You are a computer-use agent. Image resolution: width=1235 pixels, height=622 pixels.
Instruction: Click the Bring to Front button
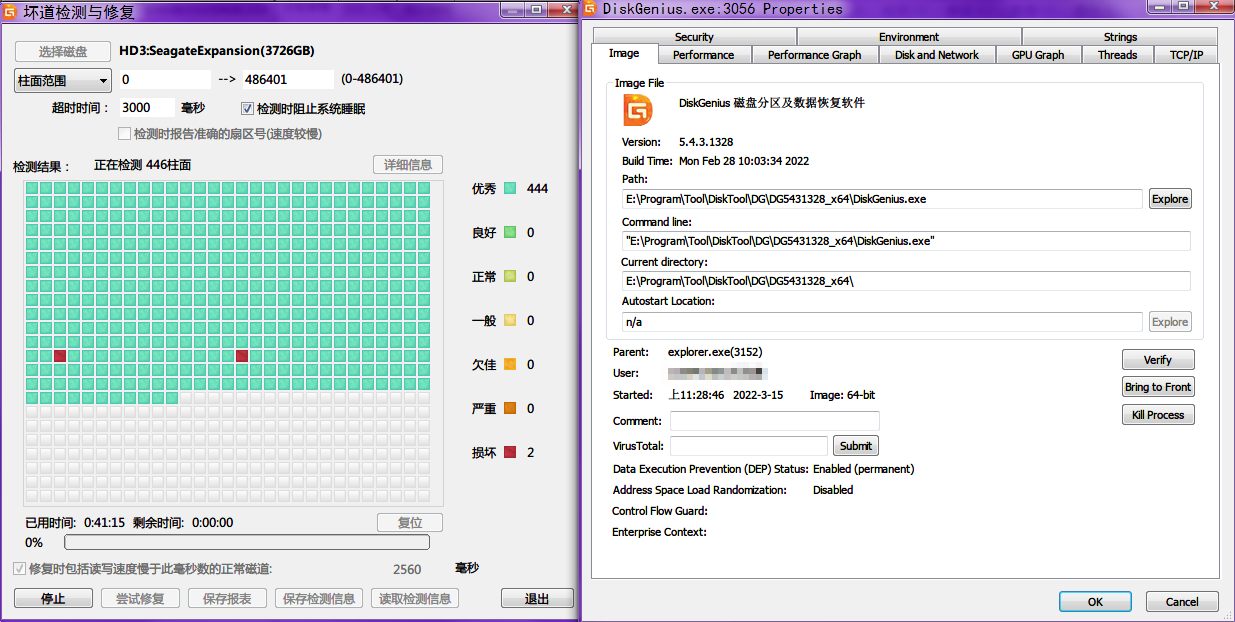point(1158,387)
